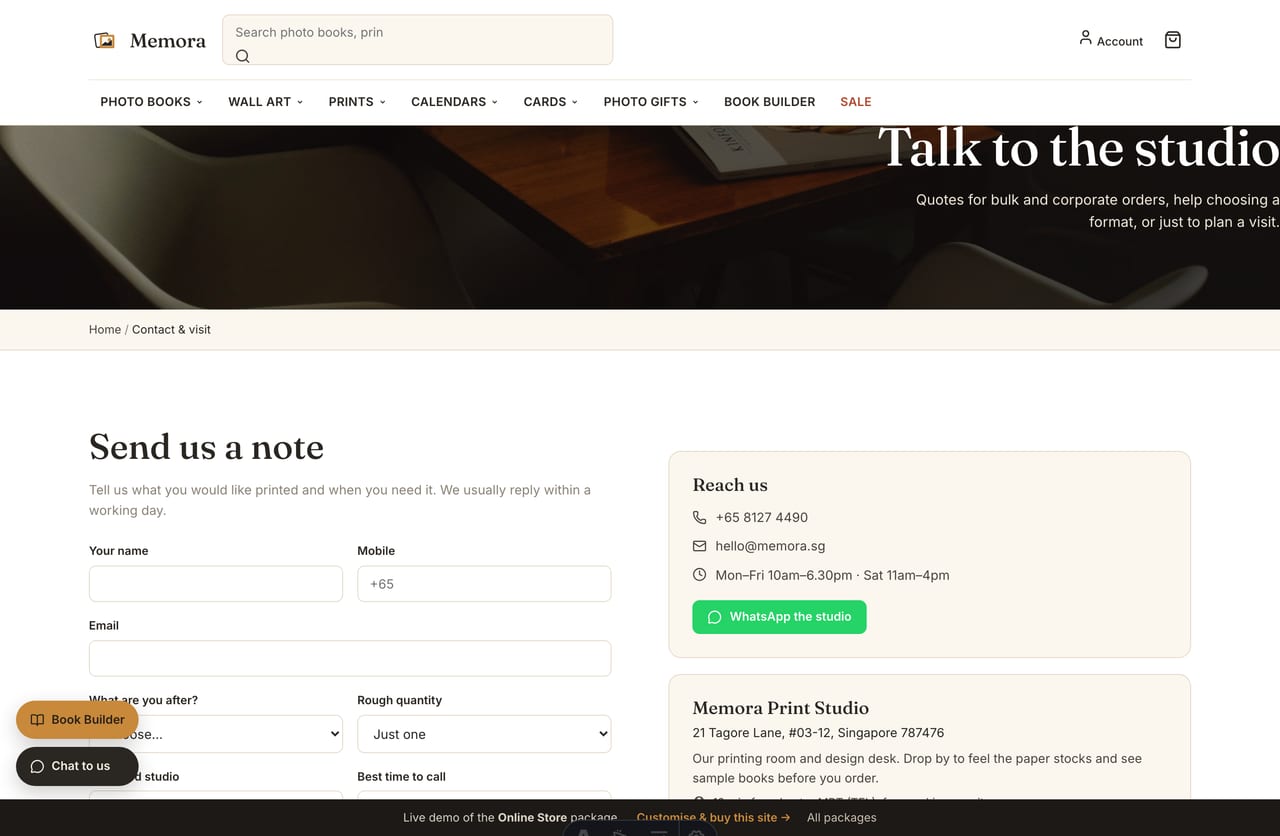
Task: Click the 'Reach us' heading
Action: pyautogui.click(x=730, y=485)
